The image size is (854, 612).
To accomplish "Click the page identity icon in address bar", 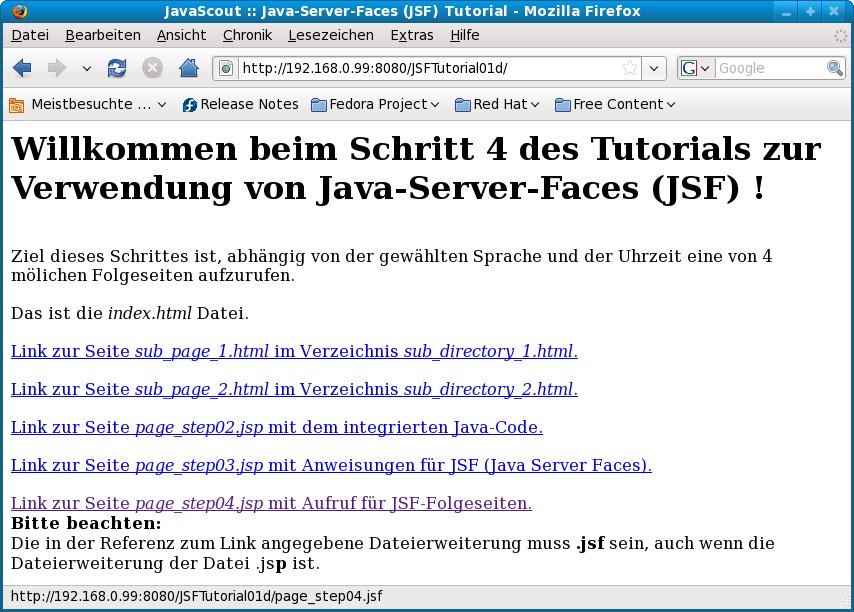I will (x=226, y=68).
